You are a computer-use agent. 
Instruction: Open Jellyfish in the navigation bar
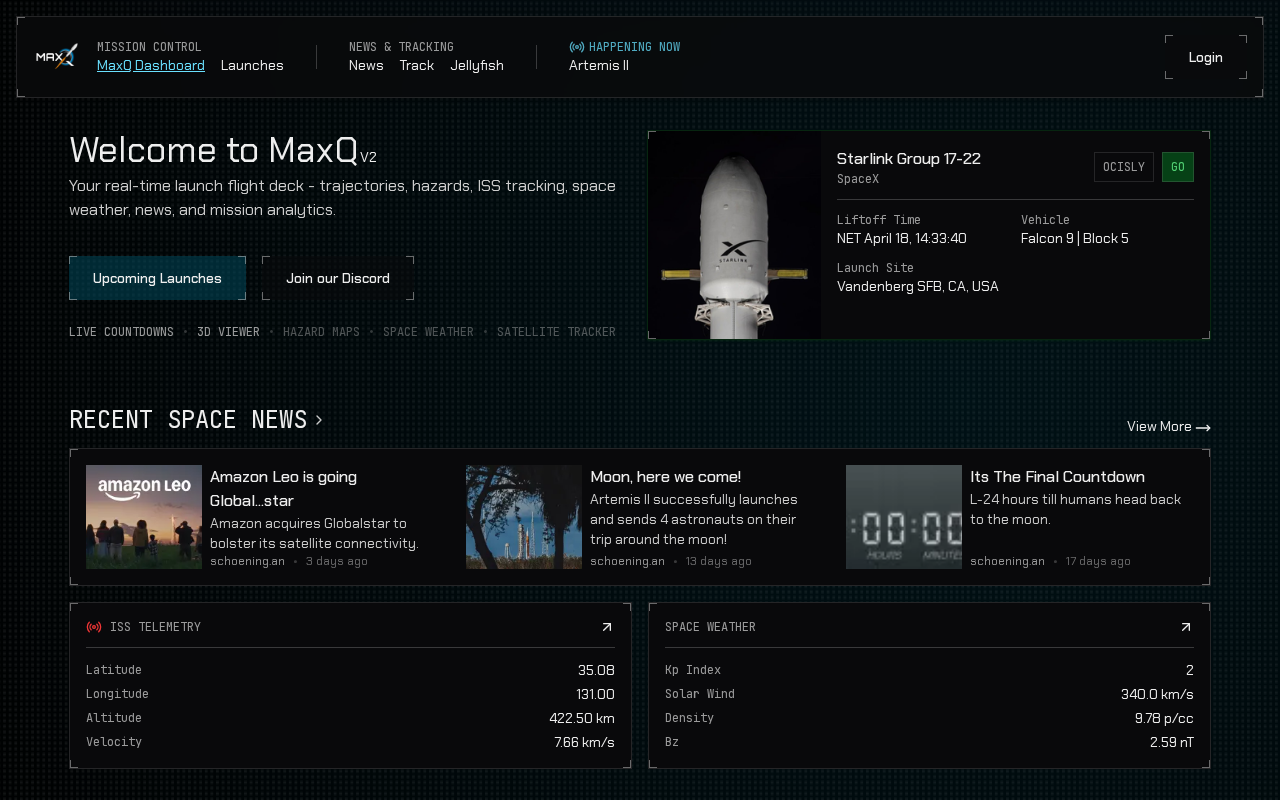477,65
